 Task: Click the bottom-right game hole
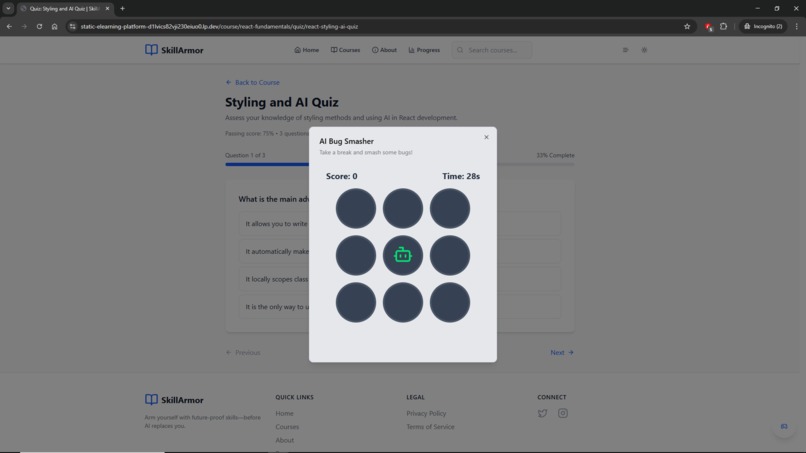point(450,302)
